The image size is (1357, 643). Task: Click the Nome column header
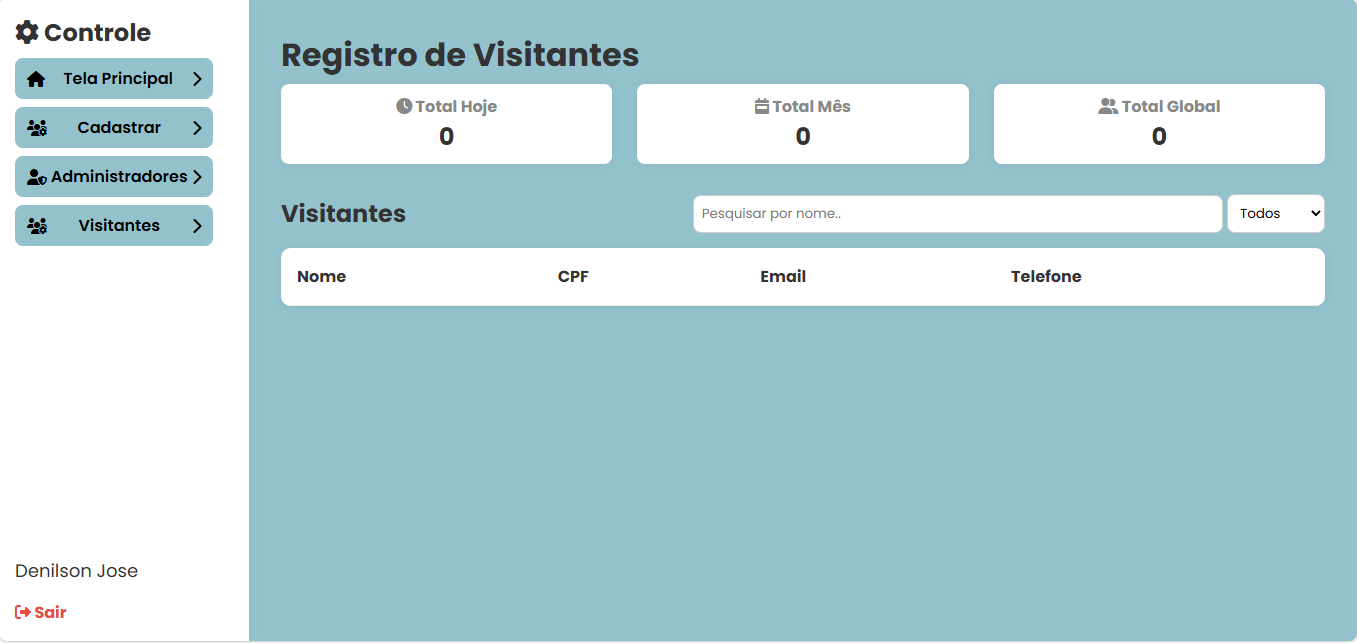tap(321, 277)
